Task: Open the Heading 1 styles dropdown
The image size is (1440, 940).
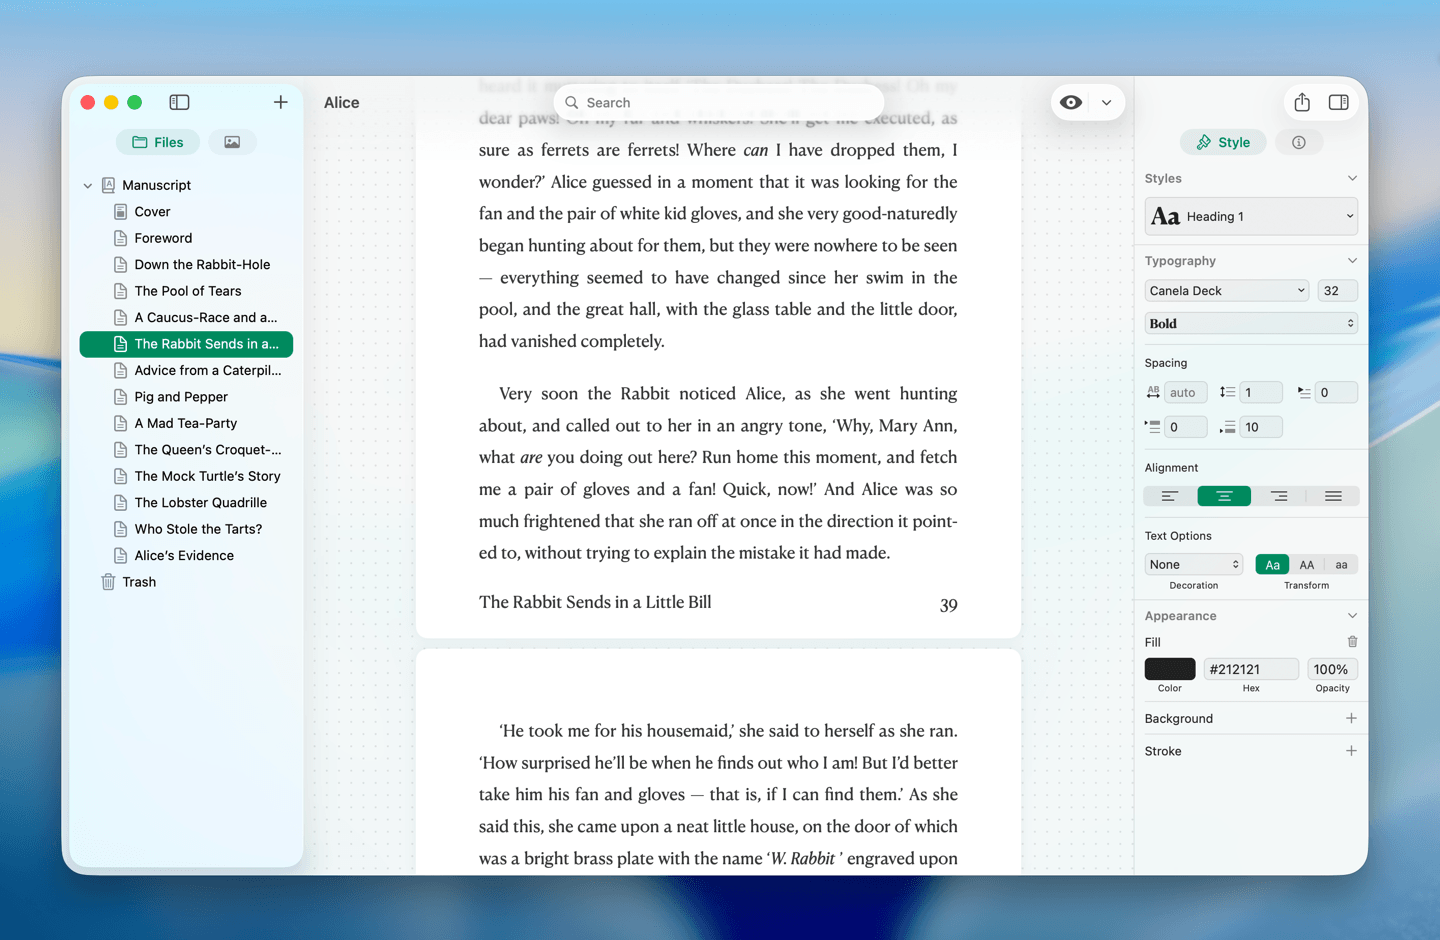Action: point(1250,216)
